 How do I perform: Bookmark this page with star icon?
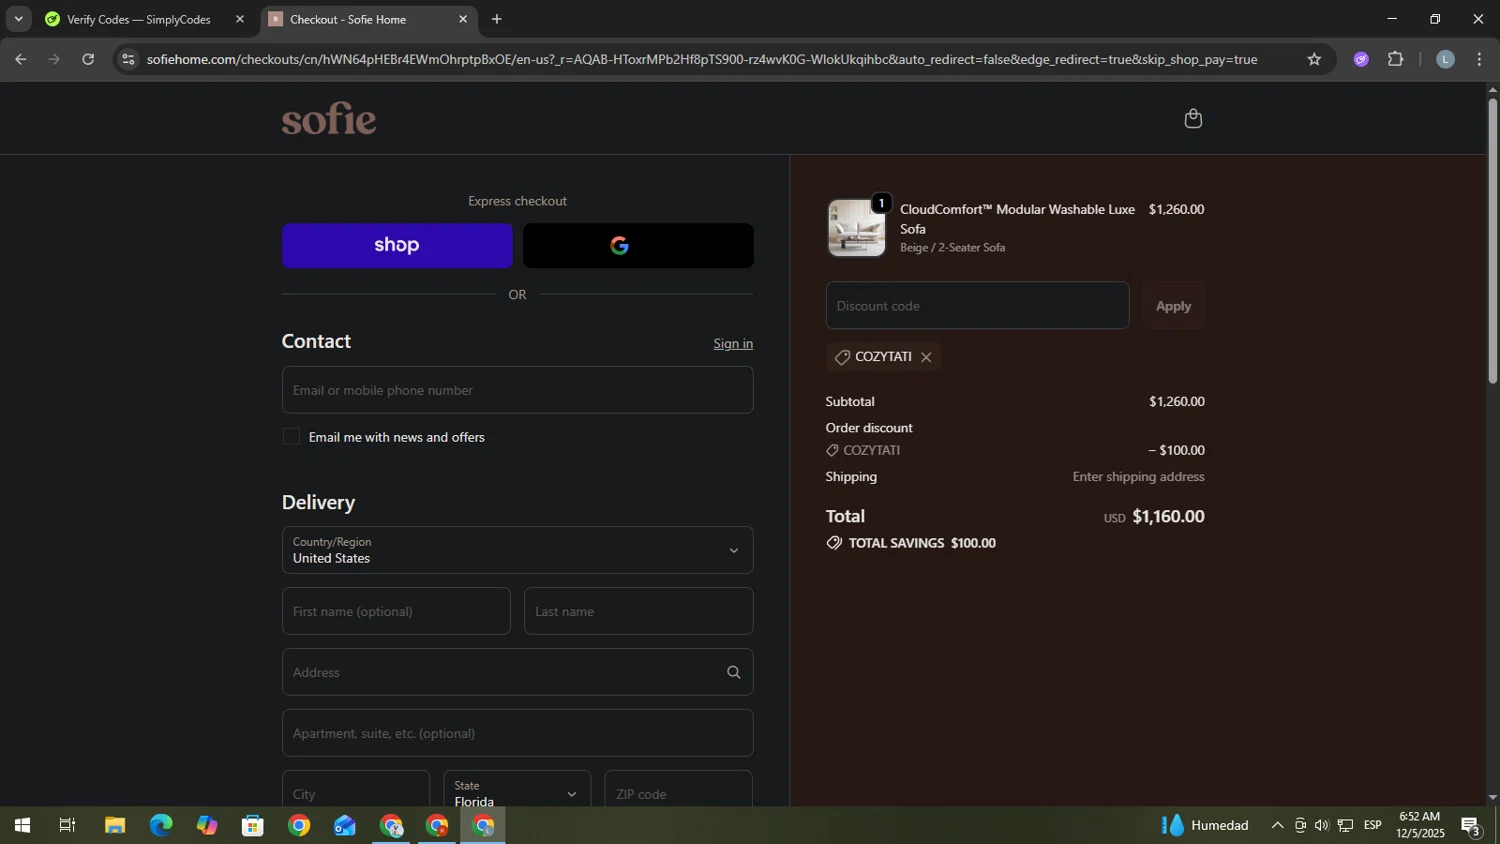tap(1314, 59)
